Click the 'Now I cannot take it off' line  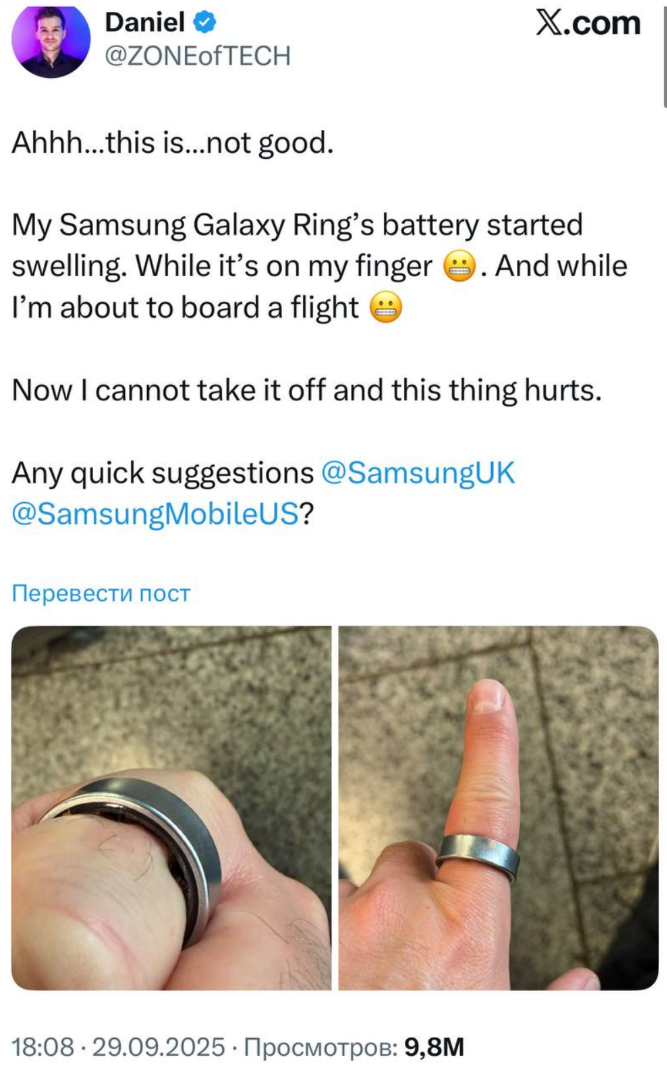[307, 391]
